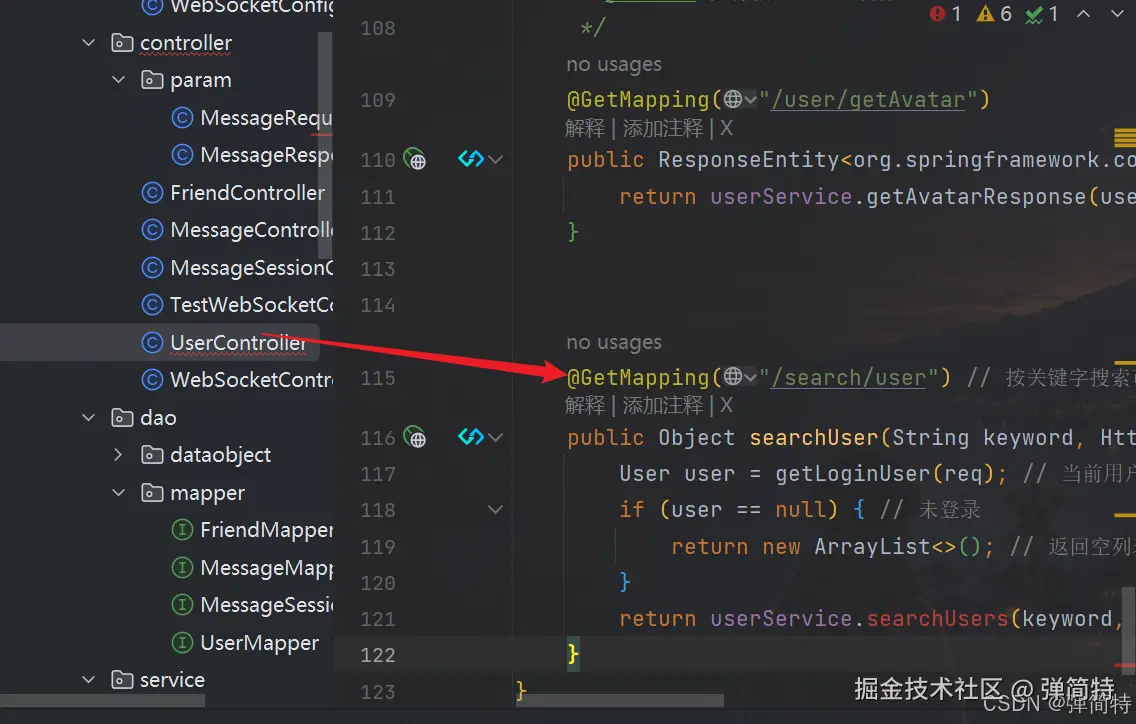Open UserMapper interface
Screen dimensions: 1136x724
(x=259, y=643)
